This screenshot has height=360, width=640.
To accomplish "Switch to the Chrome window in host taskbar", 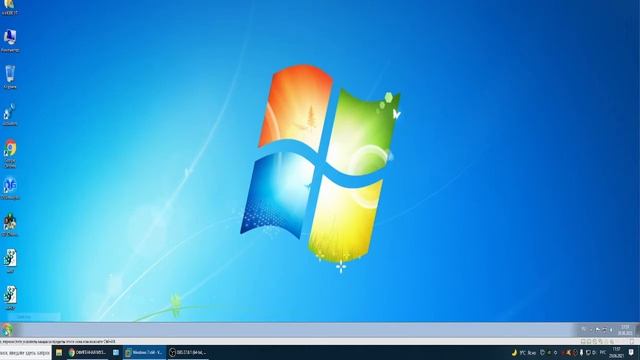I will (88, 353).
